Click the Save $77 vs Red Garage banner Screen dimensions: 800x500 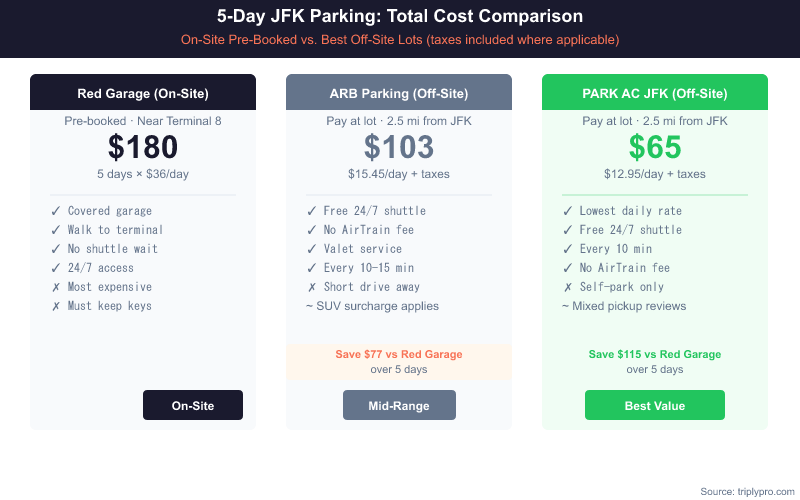[x=399, y=361]
